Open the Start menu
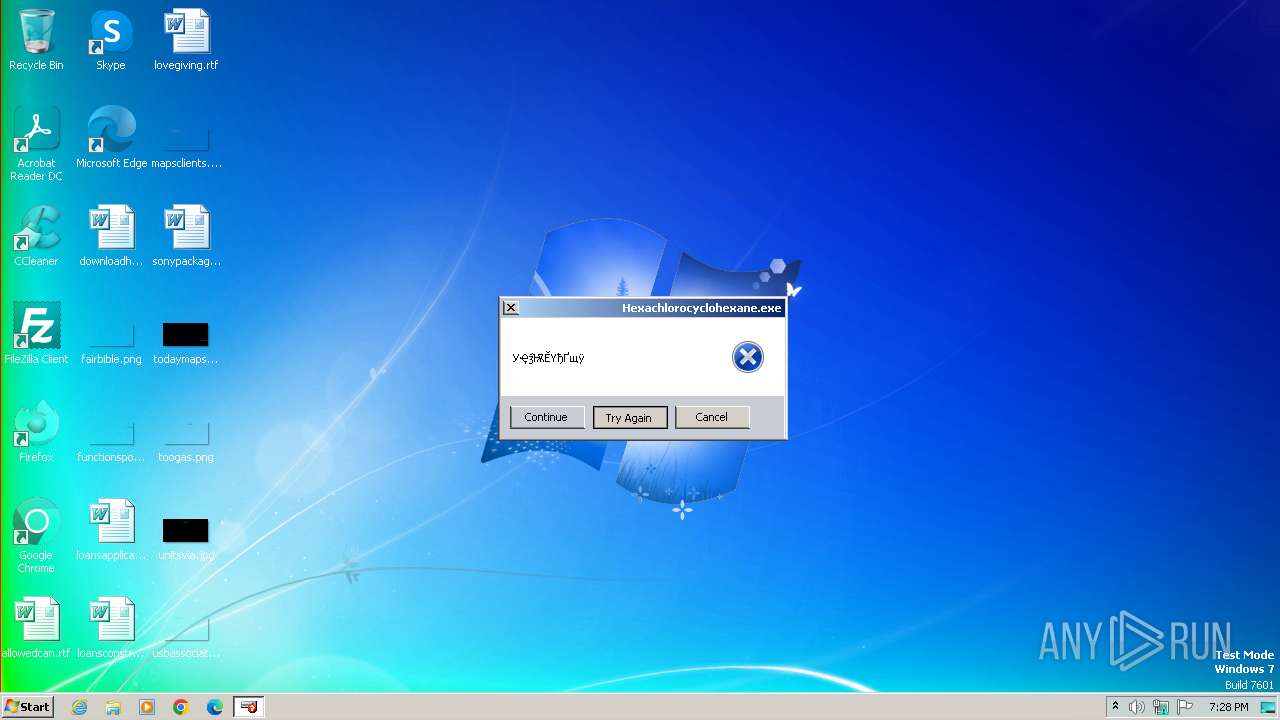 point(27,707)
